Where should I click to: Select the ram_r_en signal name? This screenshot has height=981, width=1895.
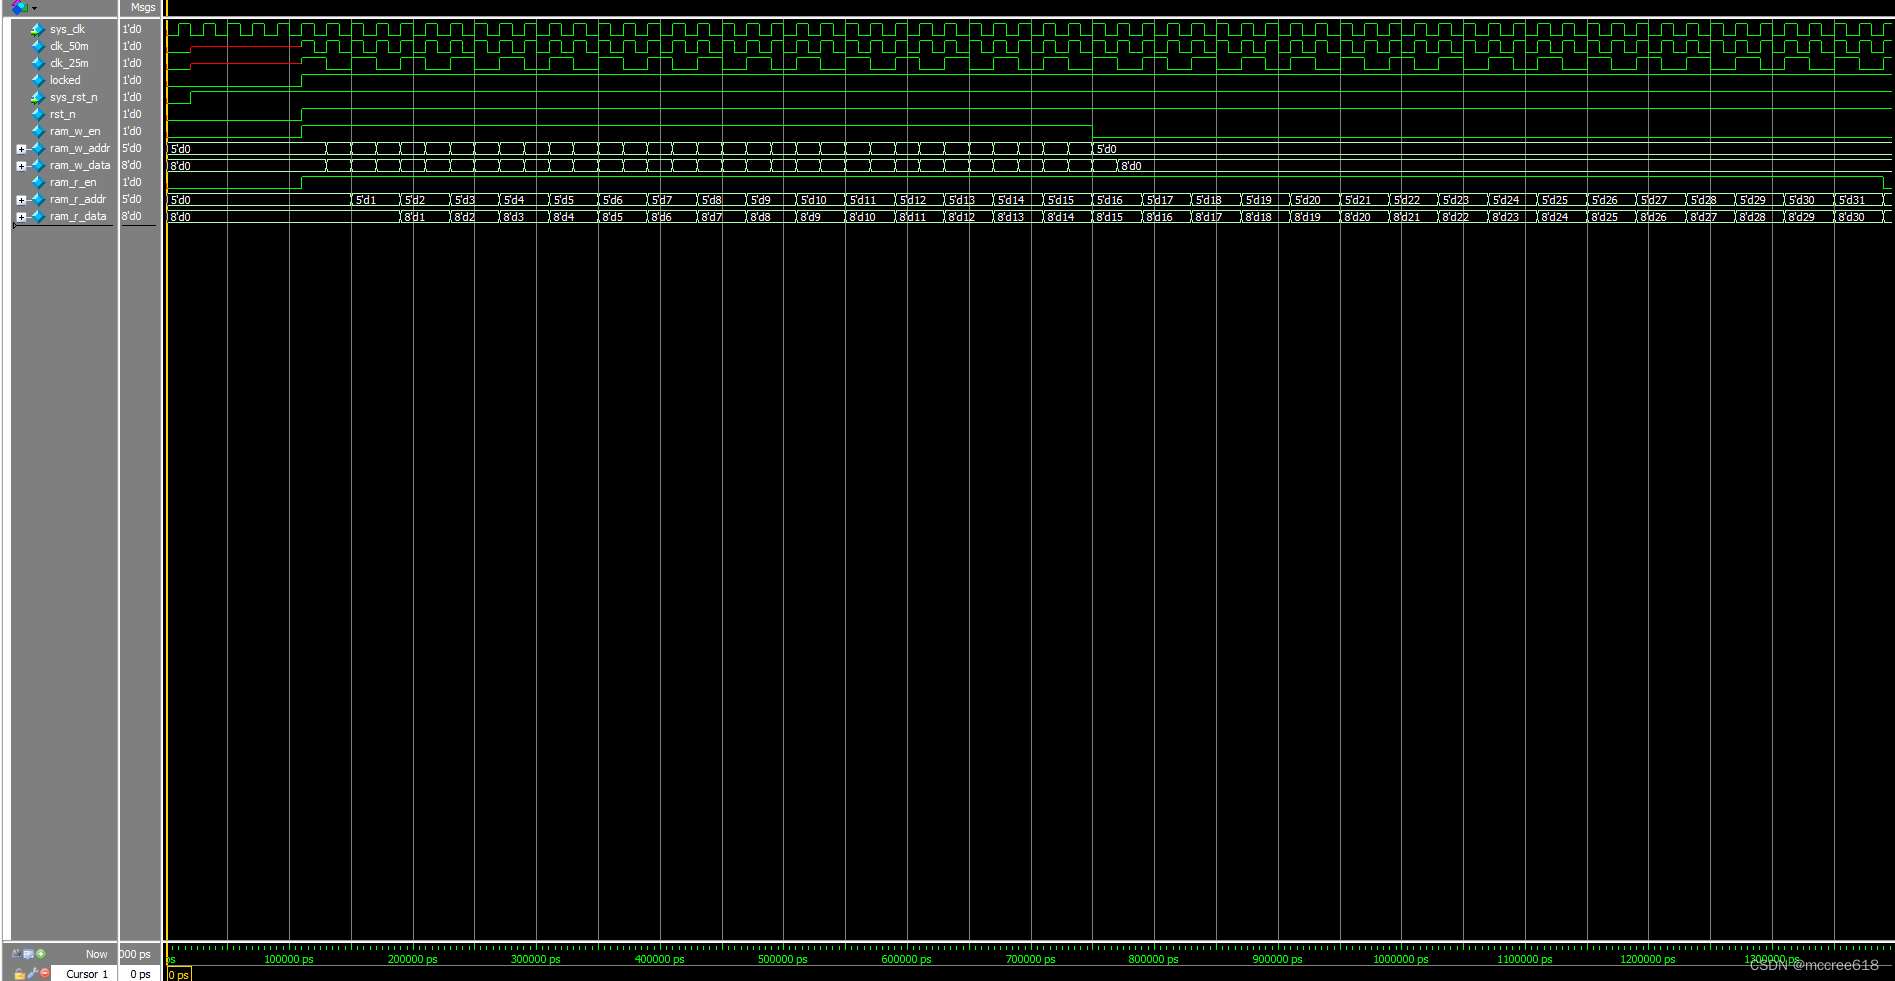click(x=73, y=182)
